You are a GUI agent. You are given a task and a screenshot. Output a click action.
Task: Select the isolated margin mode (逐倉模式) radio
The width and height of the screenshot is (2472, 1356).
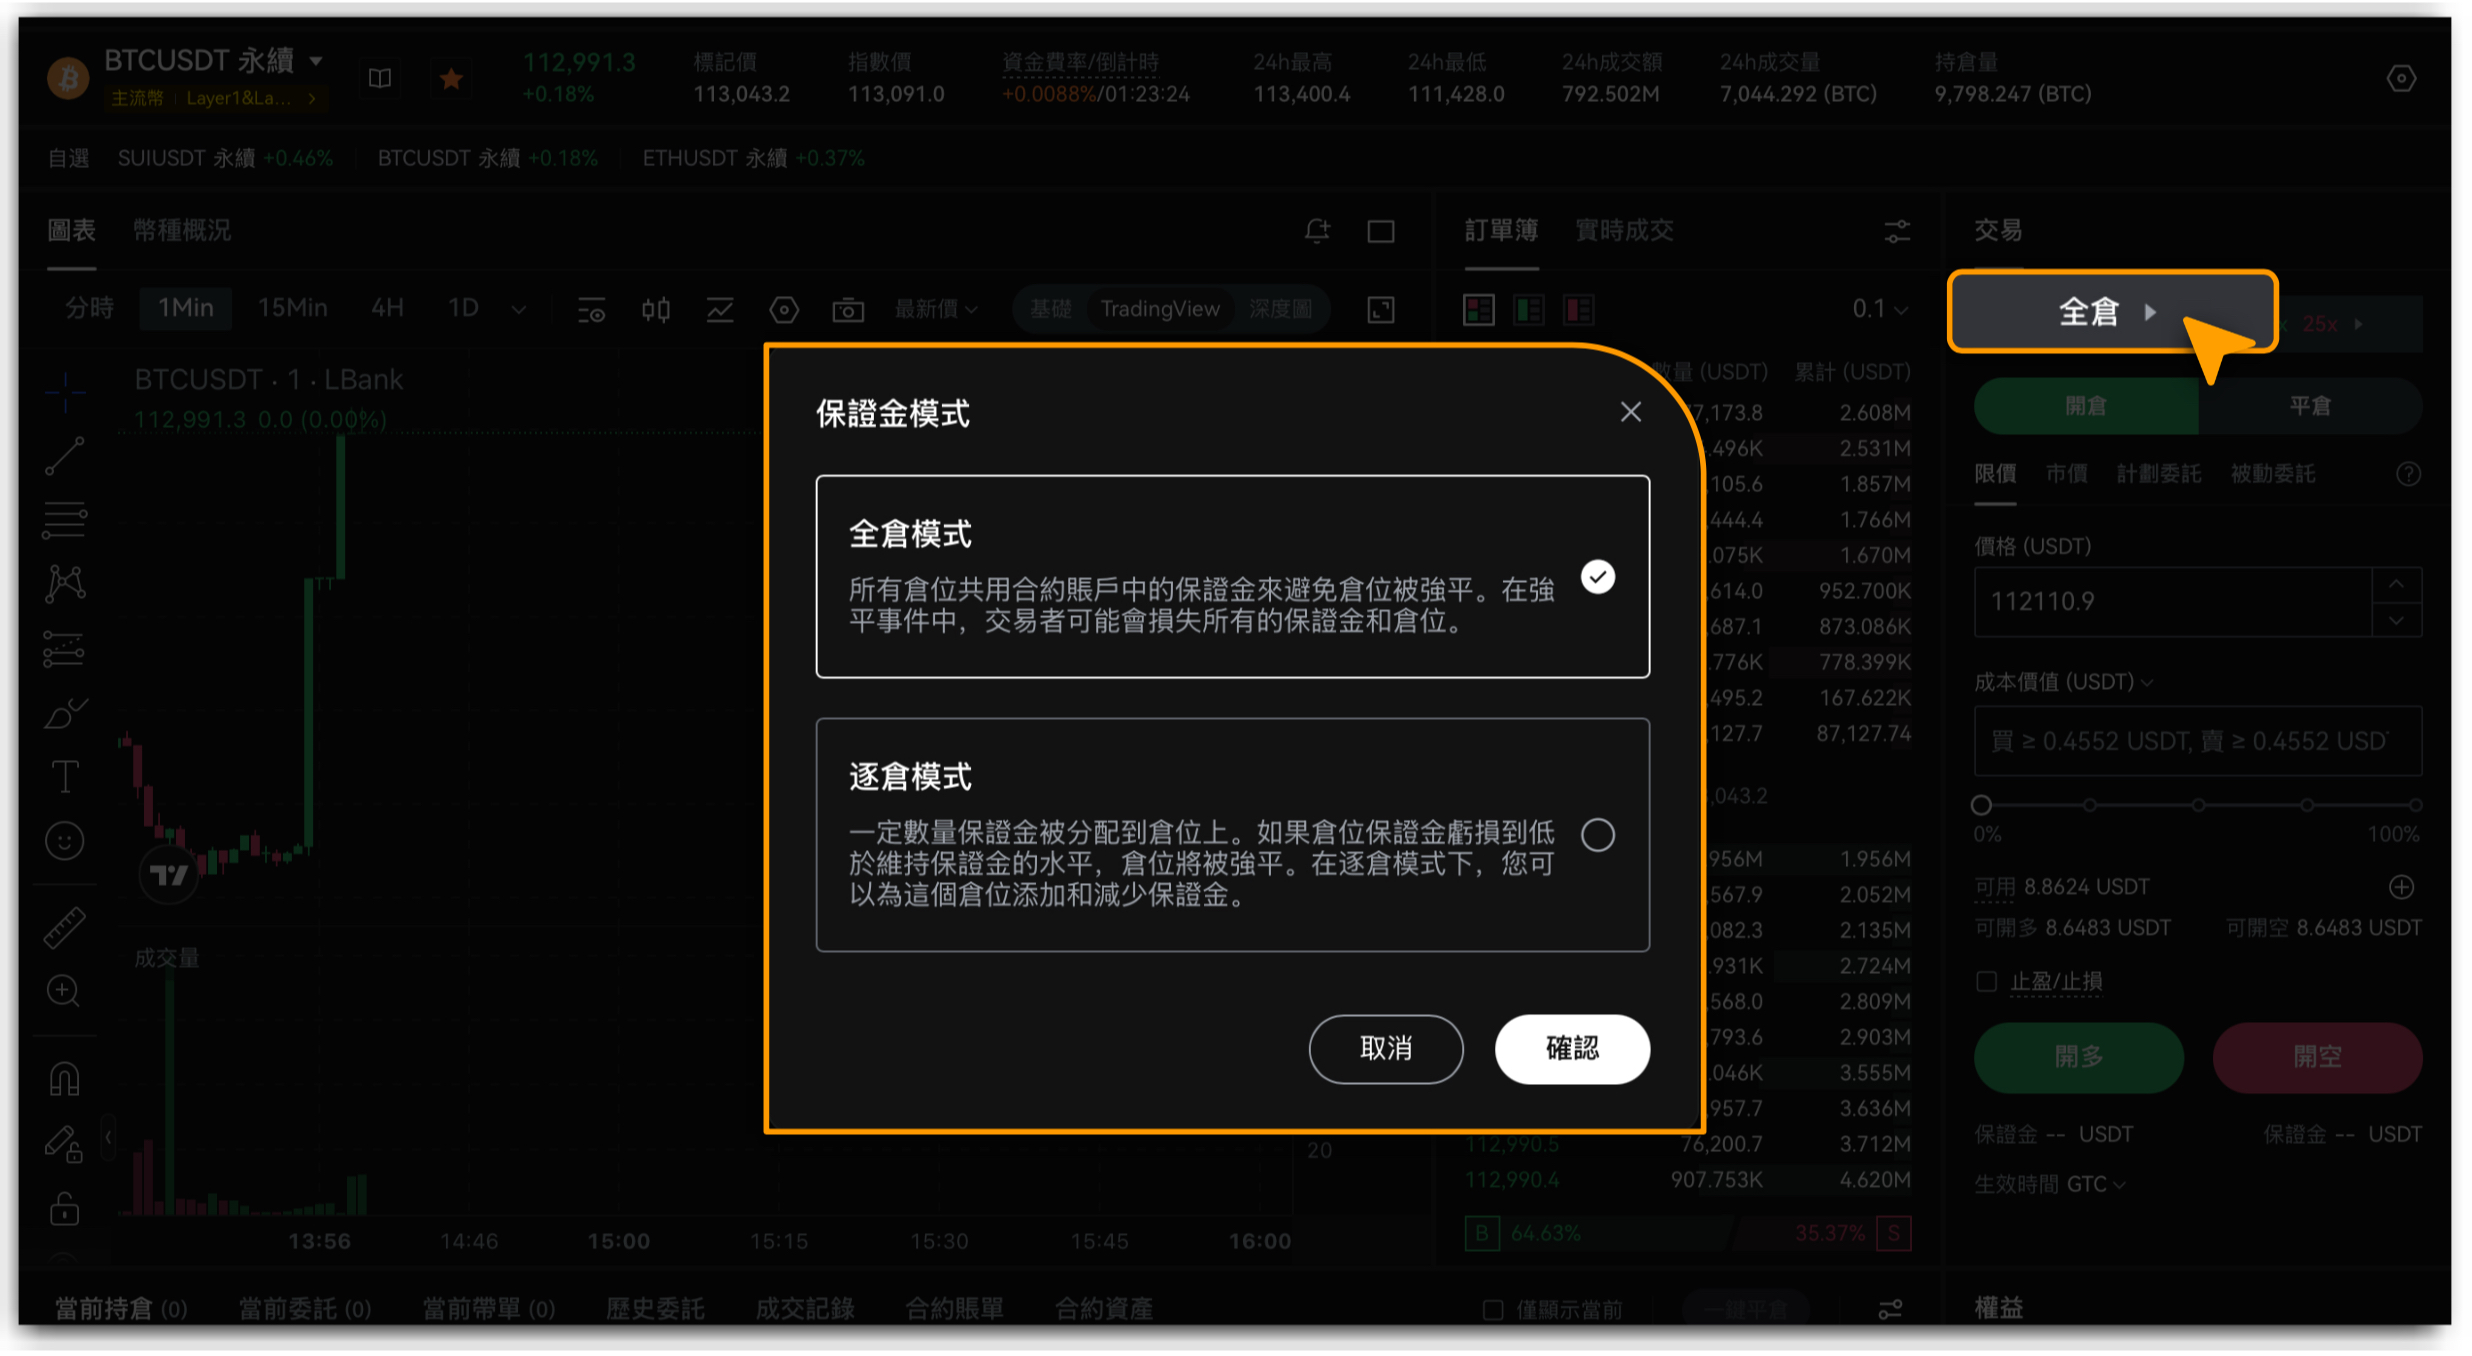click(1597, 835)
